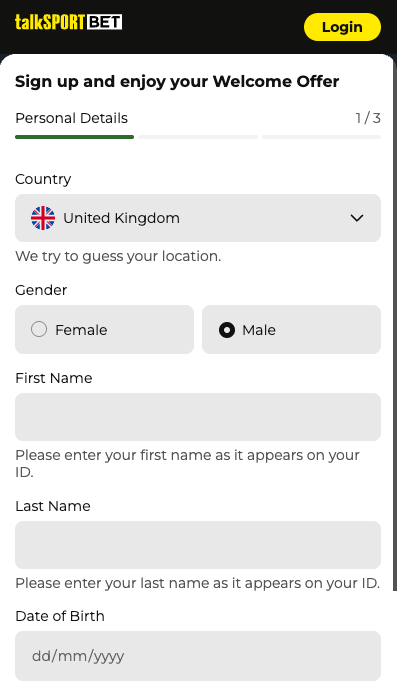Select the Male radio button
This screenshot has width=397, height=682.
coord(227,330)
